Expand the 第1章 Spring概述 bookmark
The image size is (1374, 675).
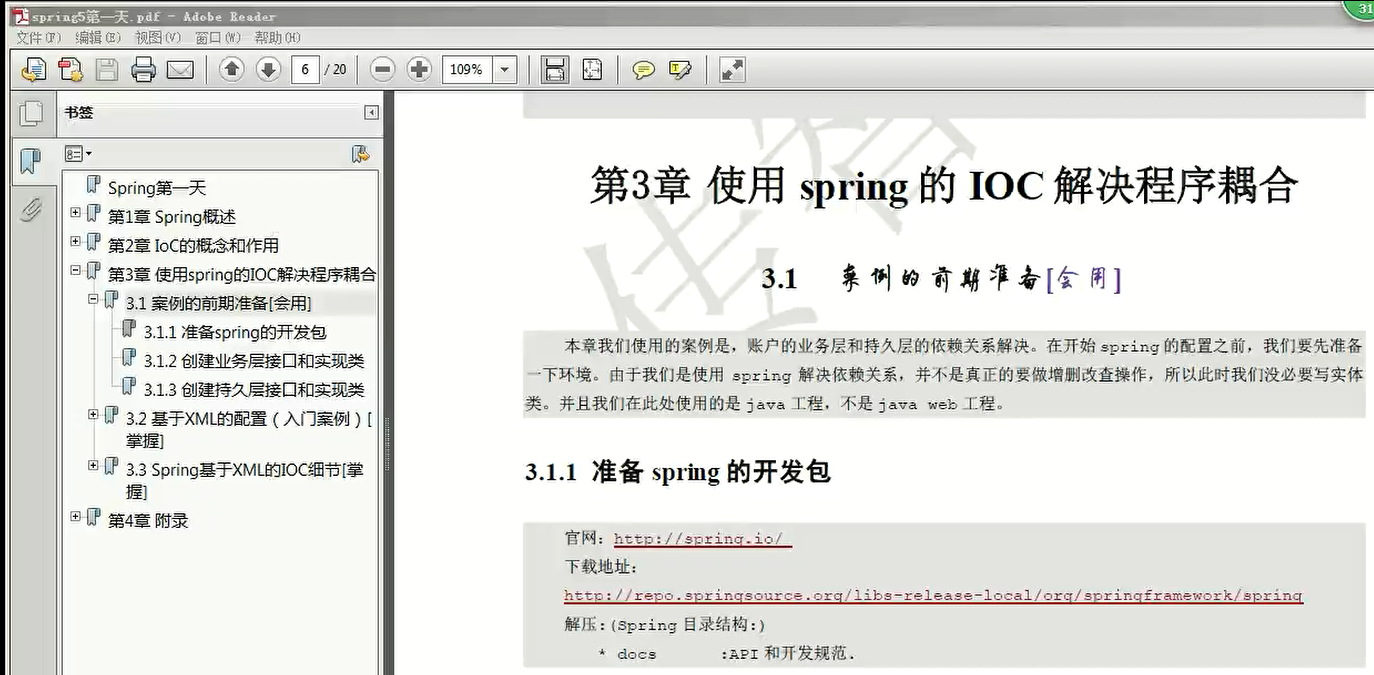tap(76, 212)
